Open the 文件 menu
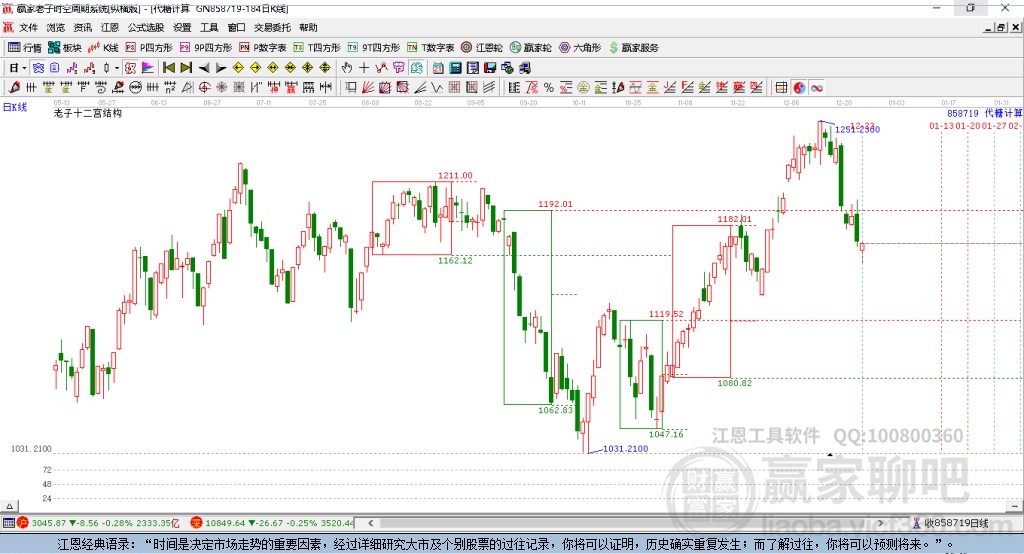Image resolution: width=1024 pixels, height=554 pixels. pyautogui.click(x=29, y=27)
